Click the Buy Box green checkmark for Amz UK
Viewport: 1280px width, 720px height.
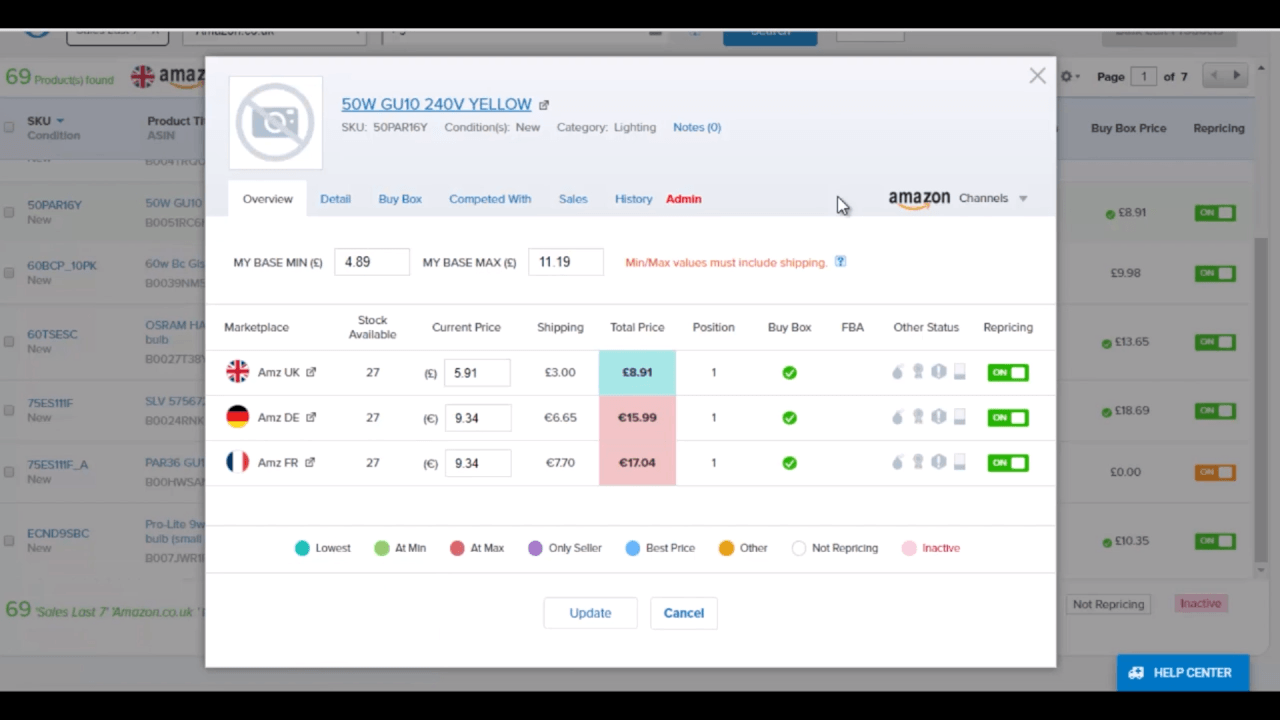pyautogui.click(x=789, y=373)
